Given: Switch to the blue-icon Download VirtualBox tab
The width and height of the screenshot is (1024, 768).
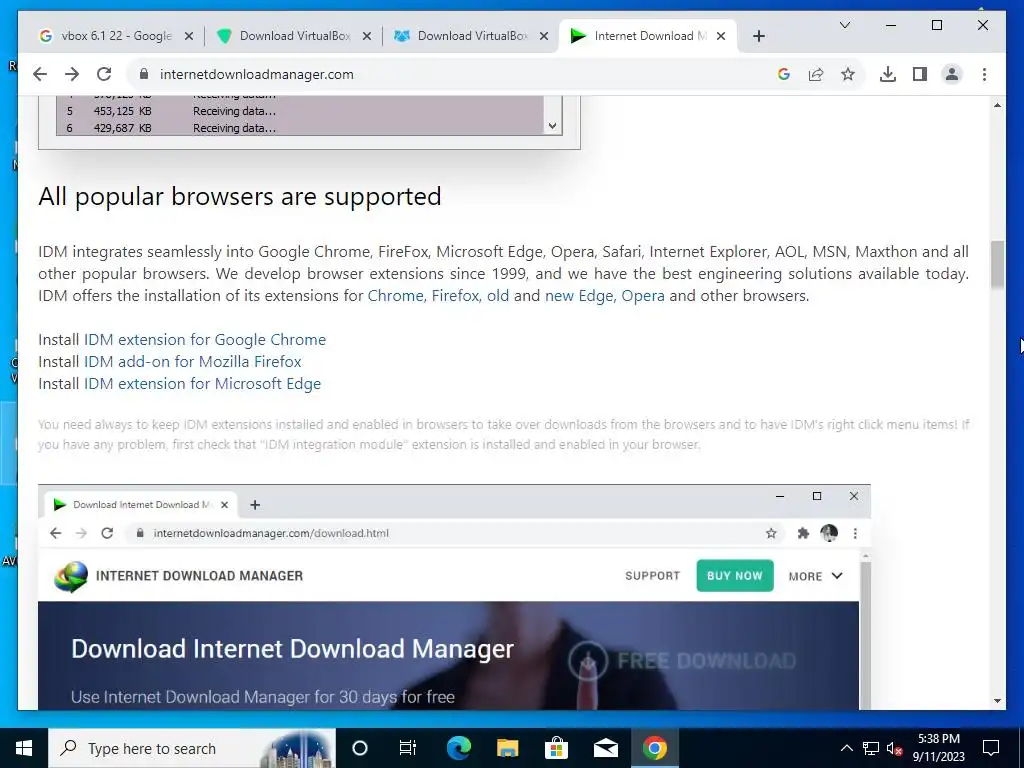Looking at the screenshot, I should [472, 36].
